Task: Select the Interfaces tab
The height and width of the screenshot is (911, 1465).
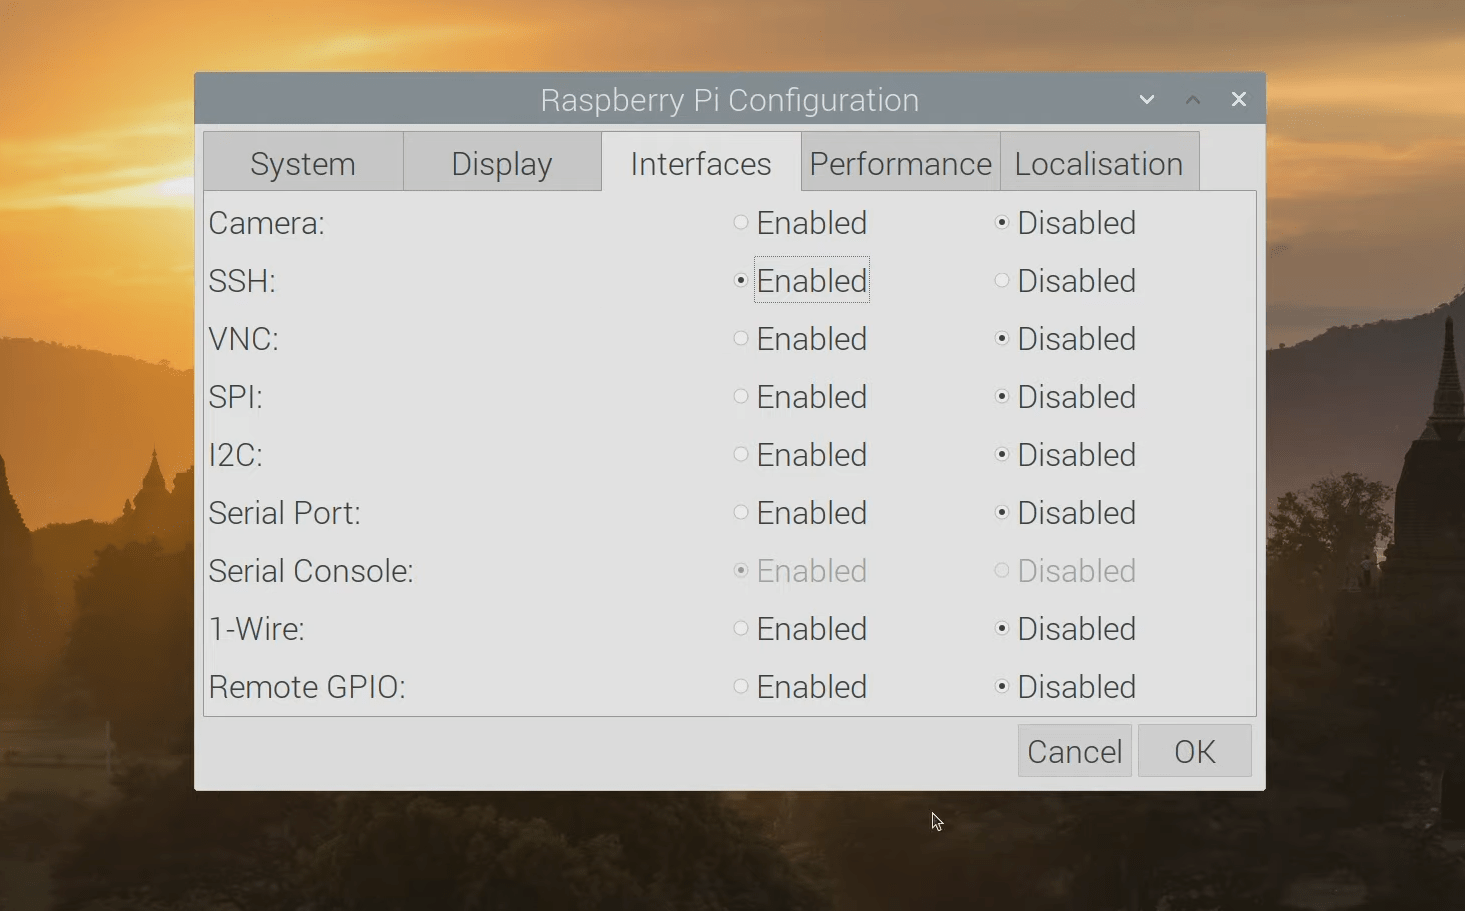Action: (x=701, y=162)
